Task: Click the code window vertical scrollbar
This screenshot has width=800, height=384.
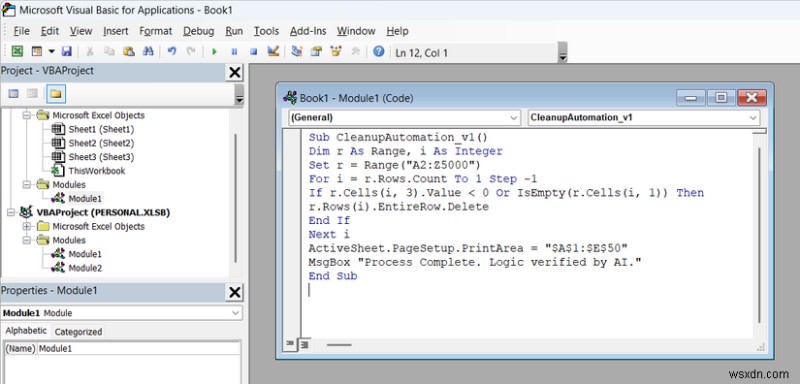Action: [760, 235]
